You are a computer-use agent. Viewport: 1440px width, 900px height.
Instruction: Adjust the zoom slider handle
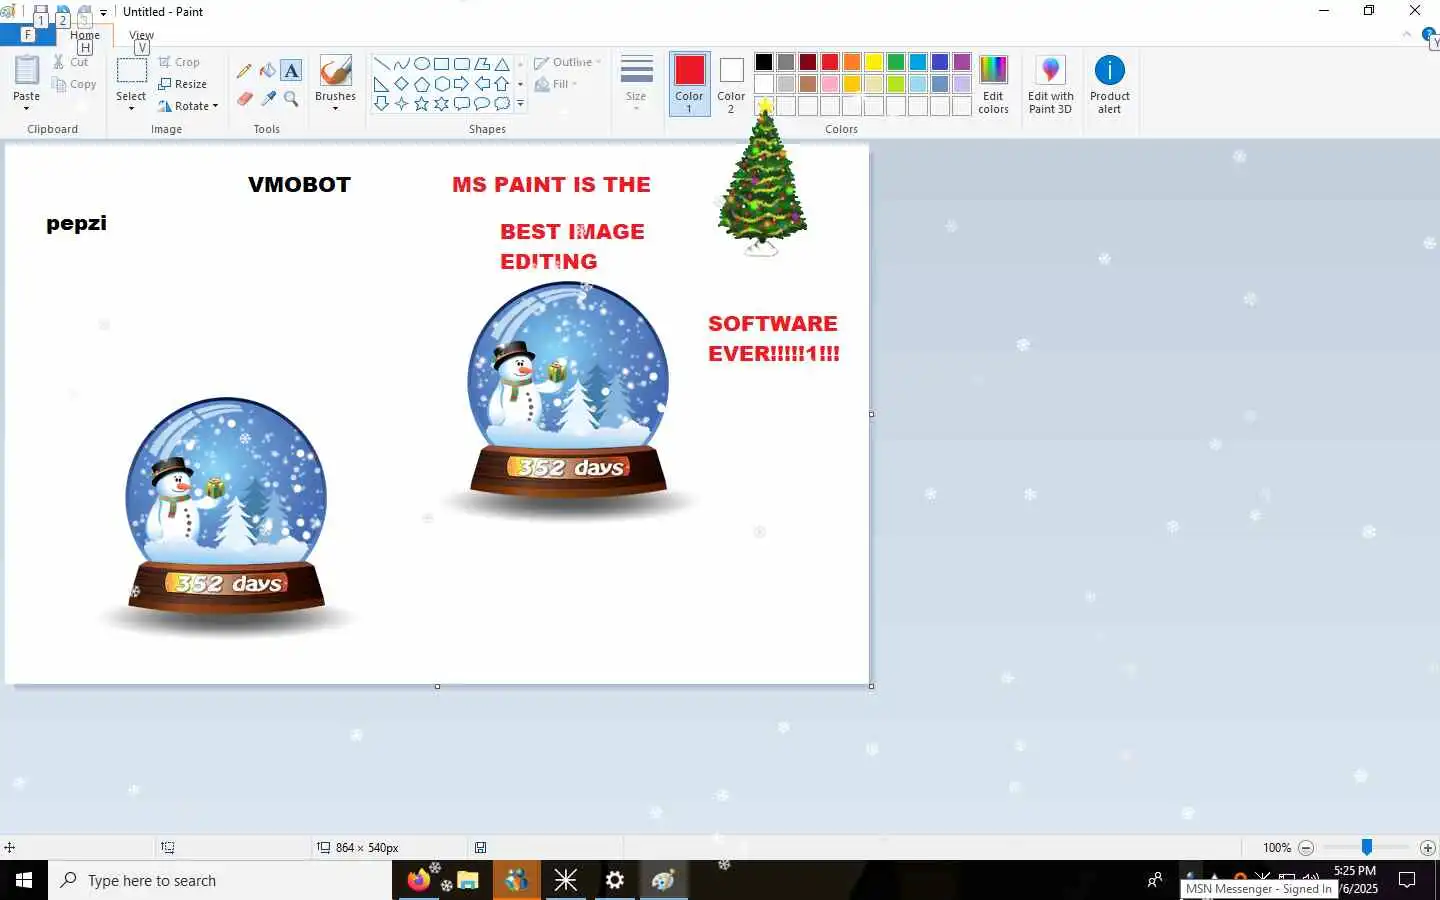click(1366, 847)
